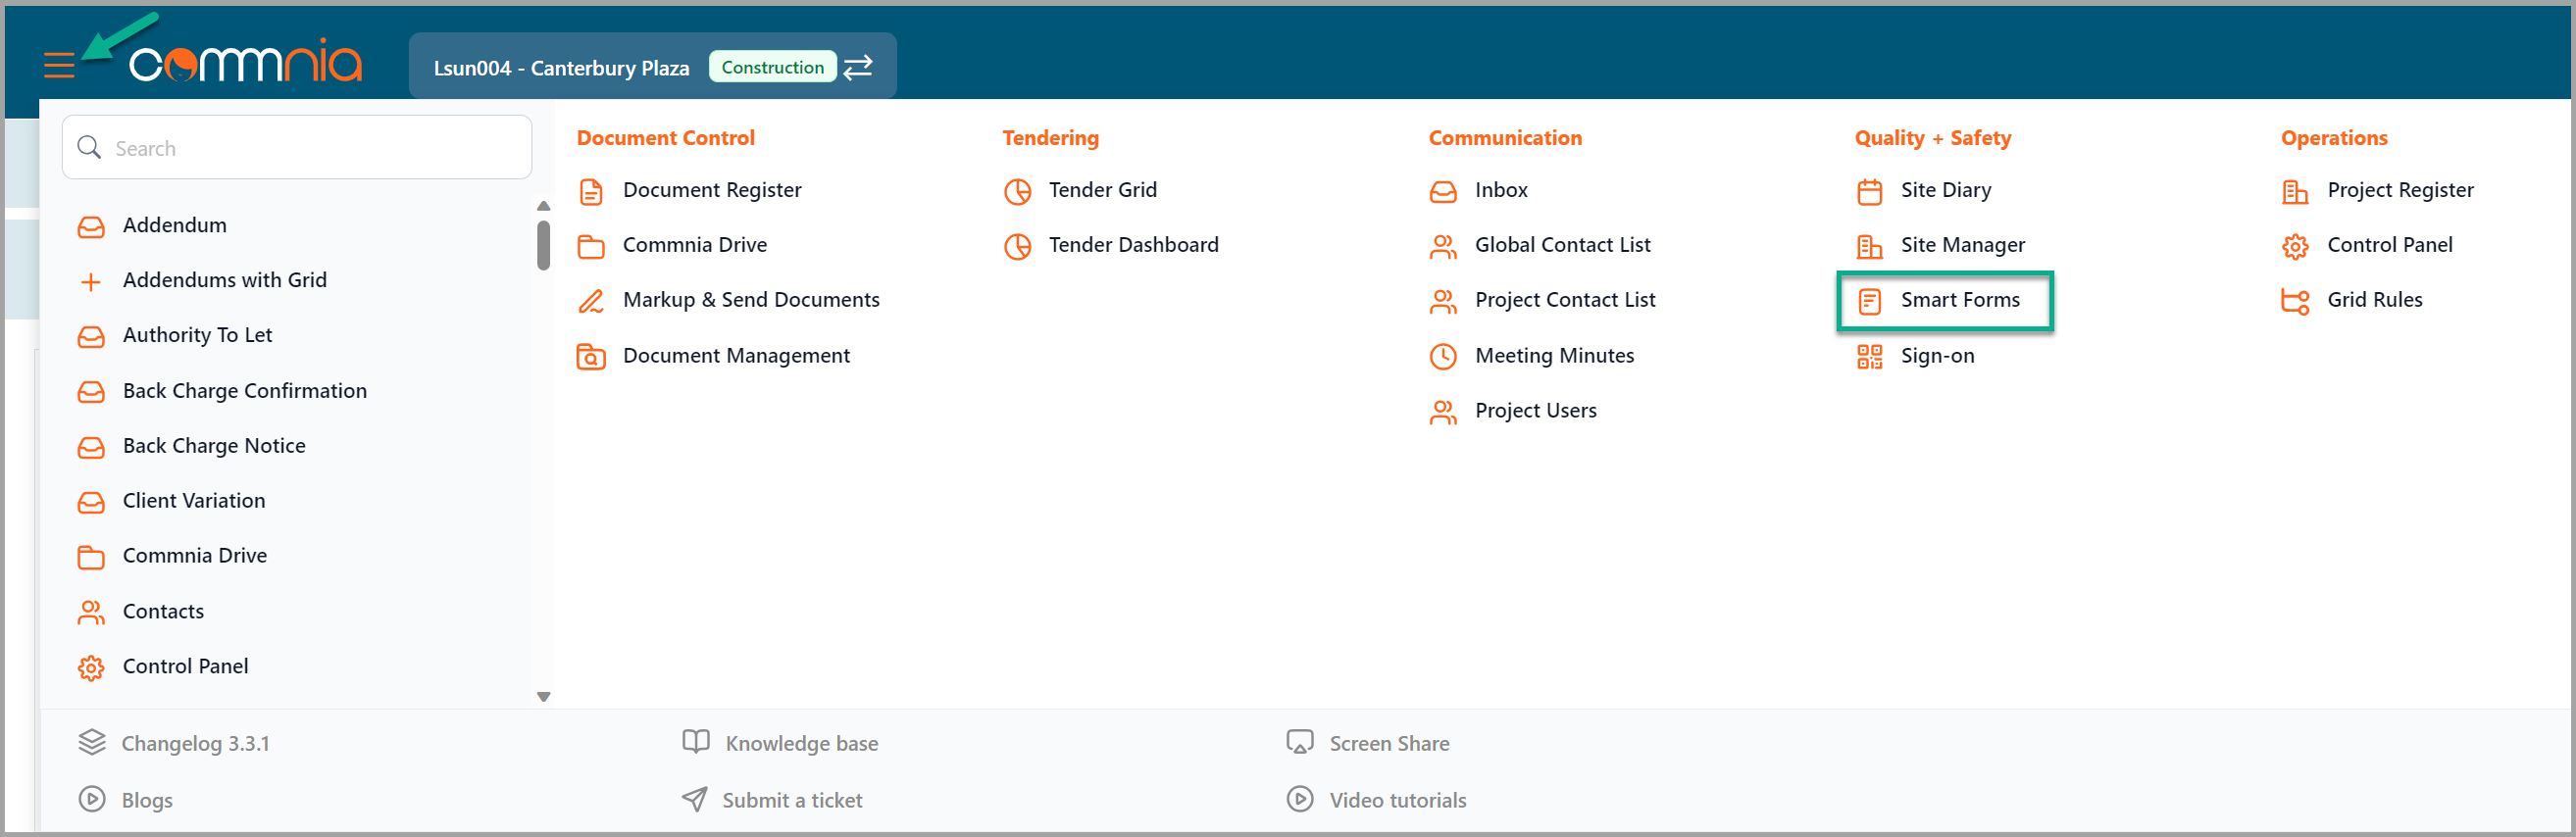
Task: Click the Changelog layers icon
Action: click(92, 742)
